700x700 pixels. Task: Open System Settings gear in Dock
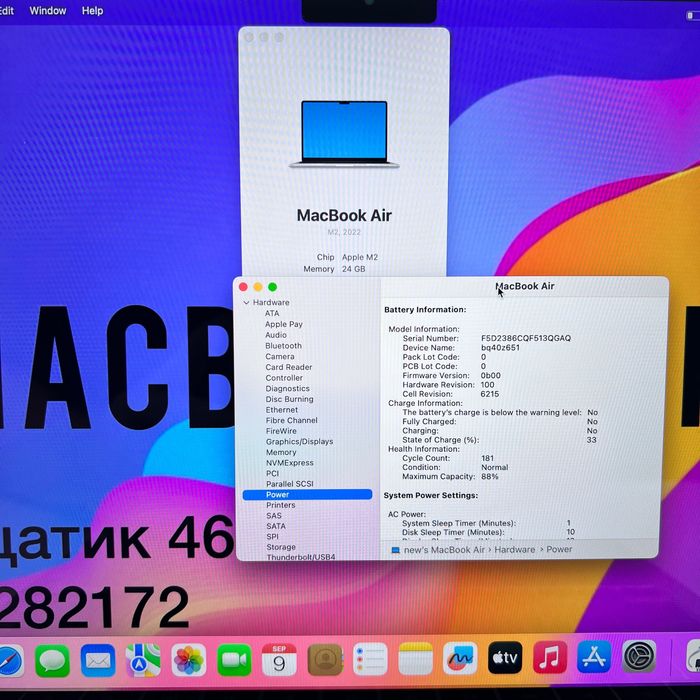tap(639, 656)
